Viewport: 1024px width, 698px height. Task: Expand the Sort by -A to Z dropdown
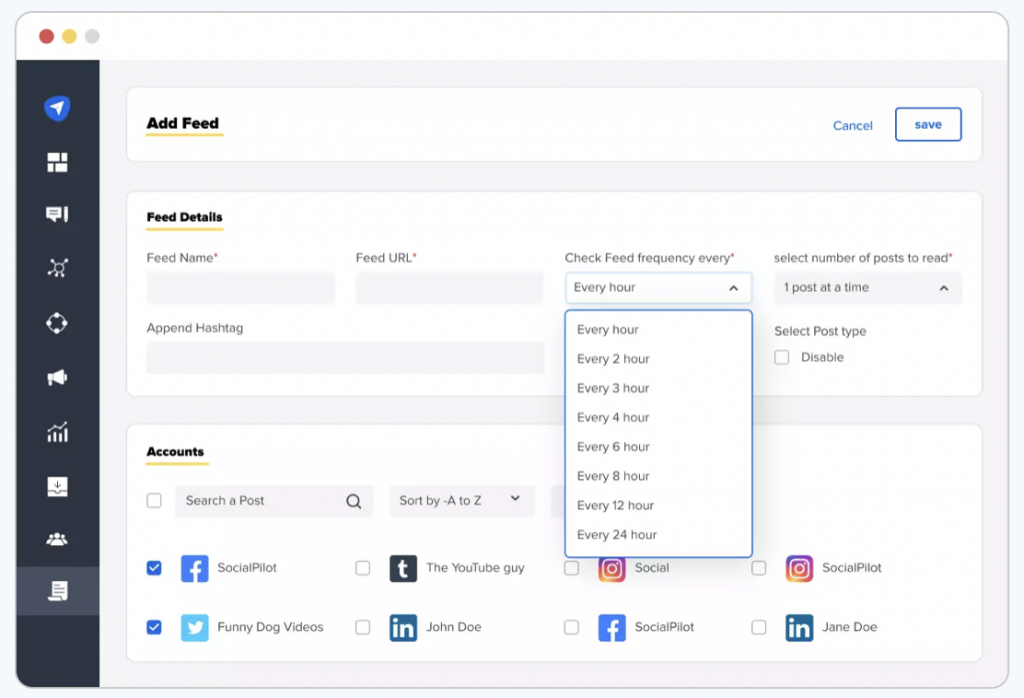pos(461,501)
